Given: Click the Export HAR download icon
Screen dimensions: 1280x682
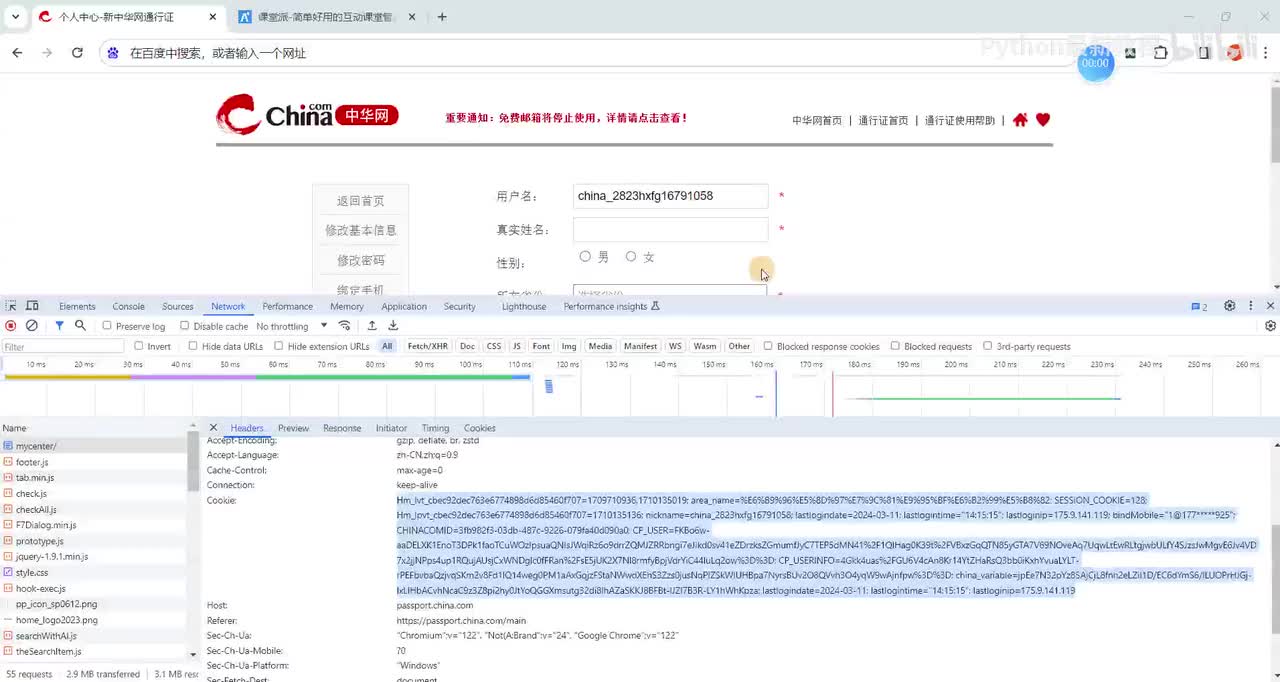Looking at the screenshot, I should (393, 326).
